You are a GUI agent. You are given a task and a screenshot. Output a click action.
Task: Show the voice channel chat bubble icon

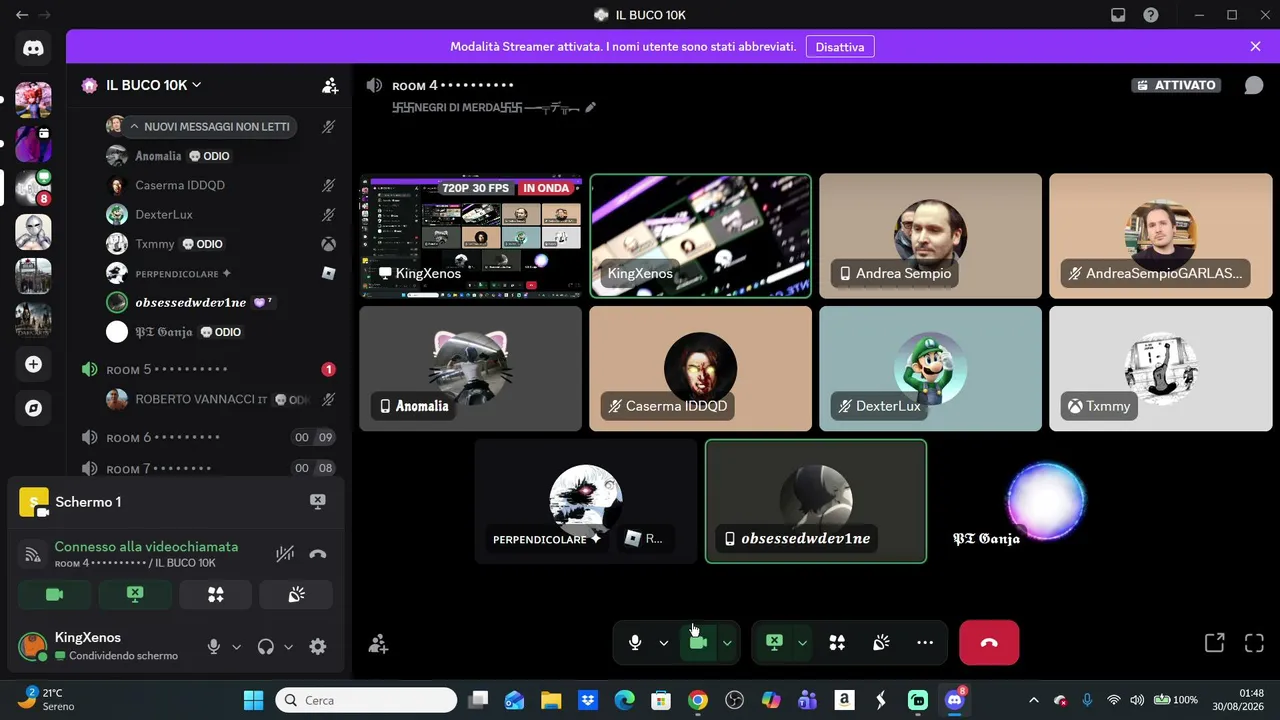click(x=1253, y=85)
